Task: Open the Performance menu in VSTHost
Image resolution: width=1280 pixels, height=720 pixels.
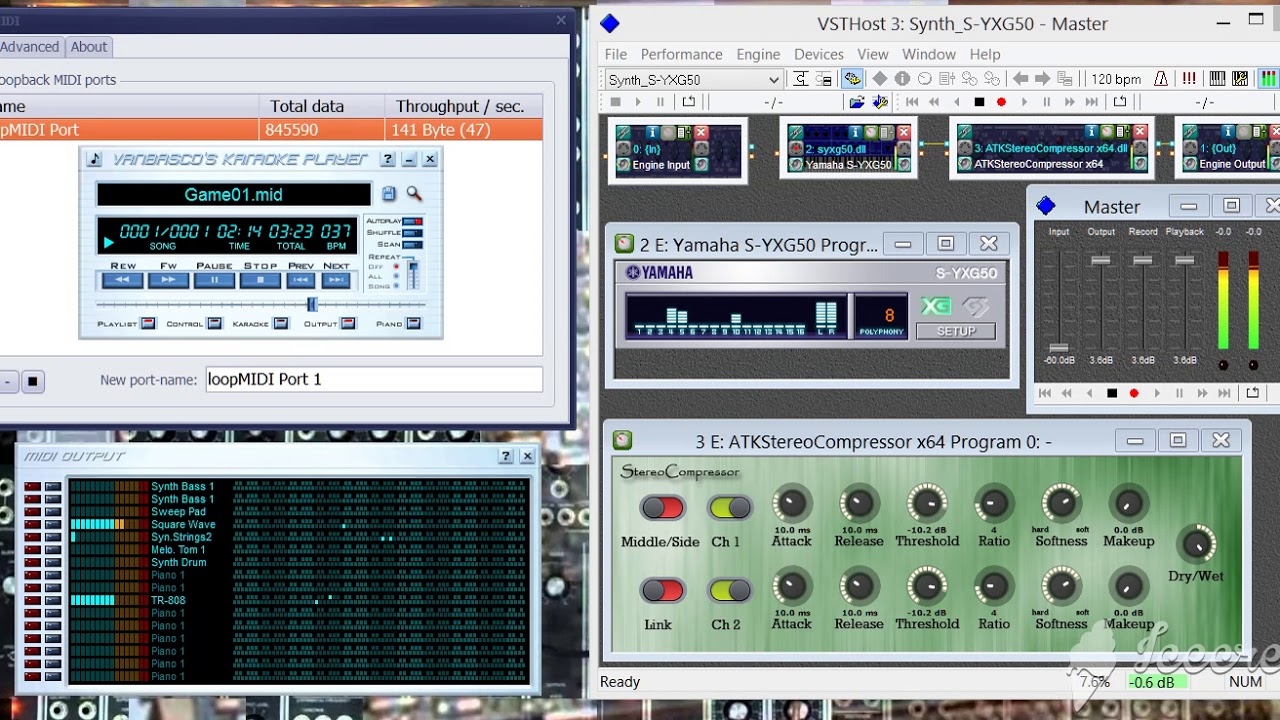Action: [x=682, y=54]
